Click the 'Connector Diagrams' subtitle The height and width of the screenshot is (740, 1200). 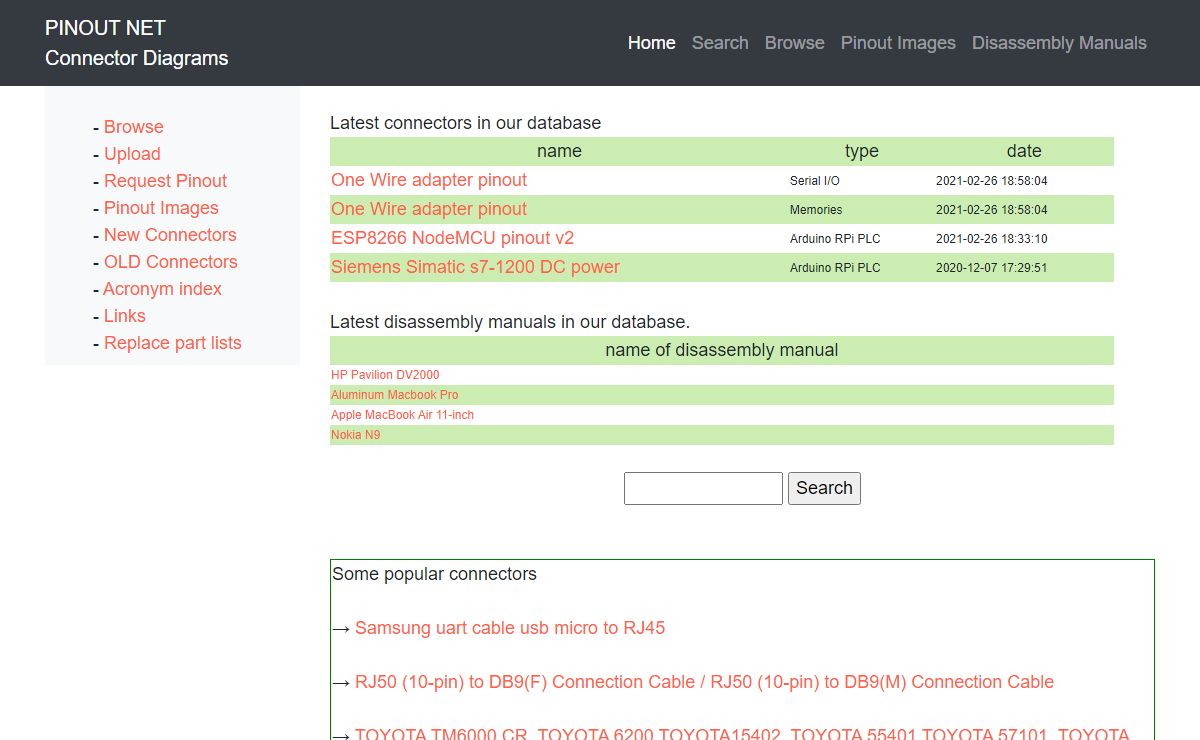pyautogui.click(x=136, y=58)
